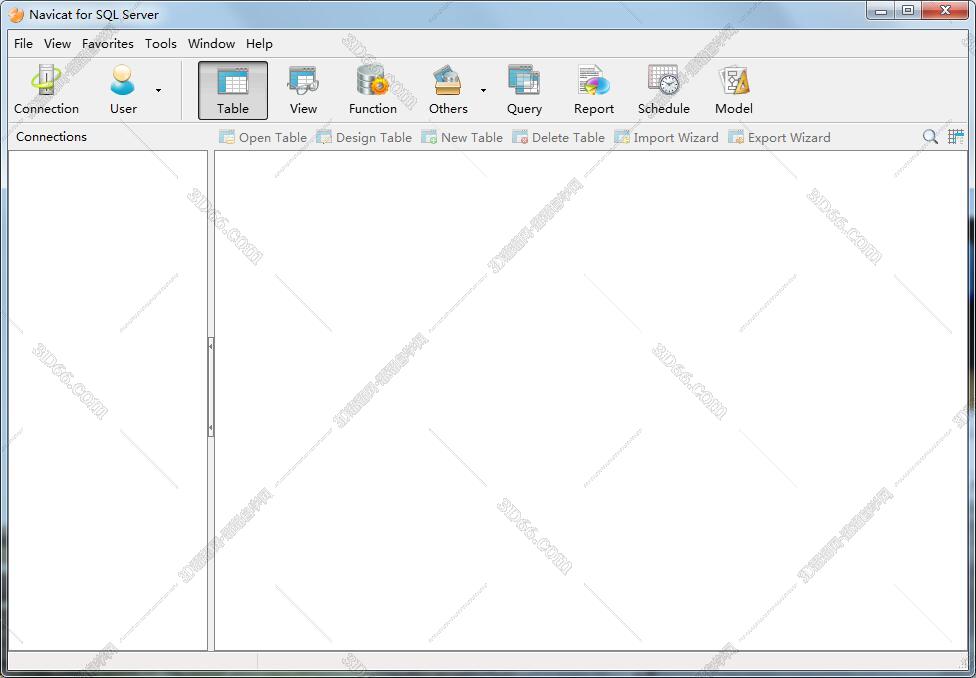The image size is (976, 678).
Task: Expand the Others dropdown arrow
Action: coord(483,91)
